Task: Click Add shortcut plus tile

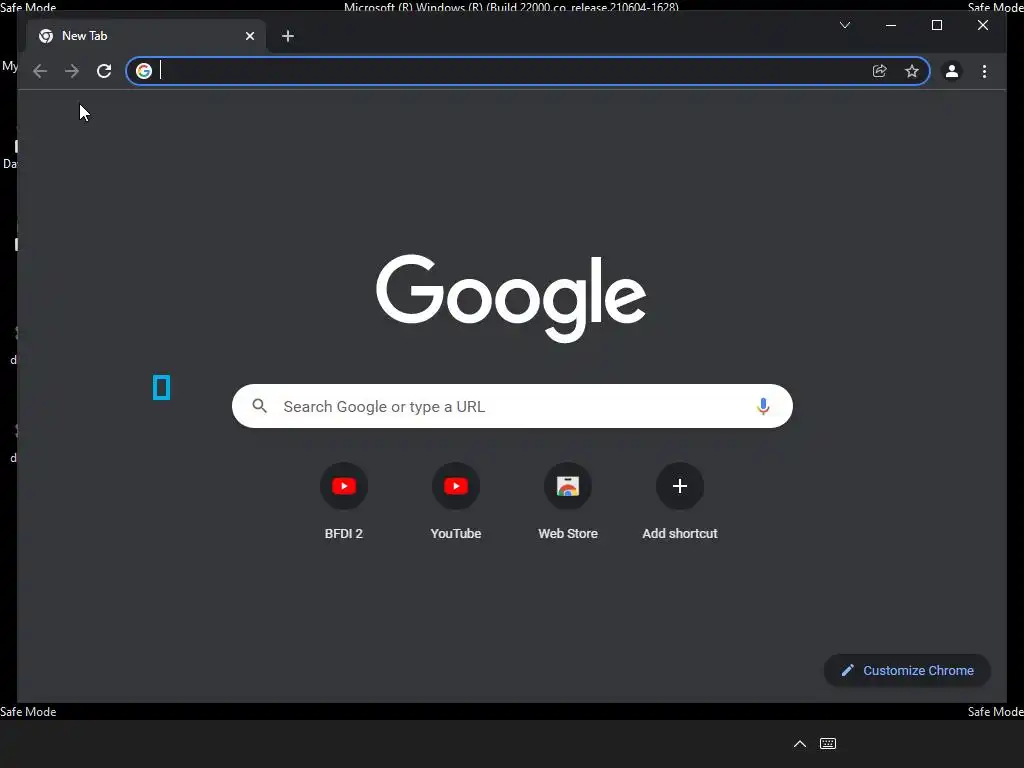Action: tap(680, 502)
